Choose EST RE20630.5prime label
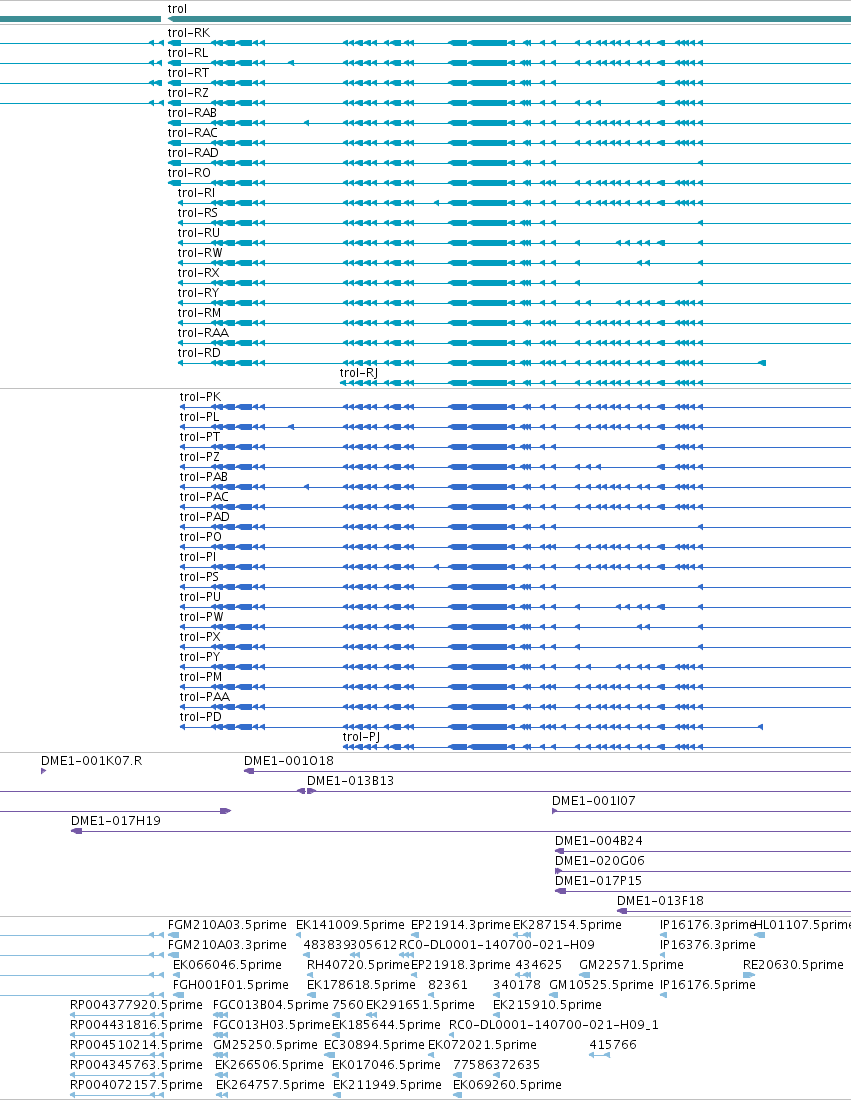Screen dimensions: 851x1100 pyautogui.click(x=793, y=965)
